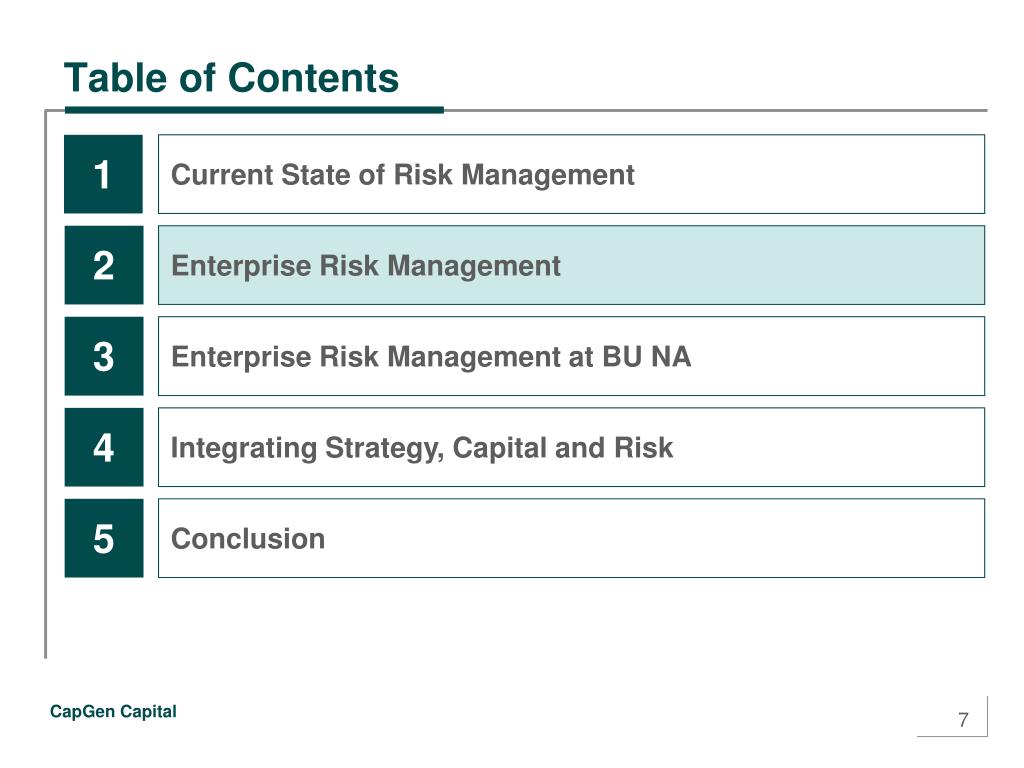Click the page number 7

(963, 720)
